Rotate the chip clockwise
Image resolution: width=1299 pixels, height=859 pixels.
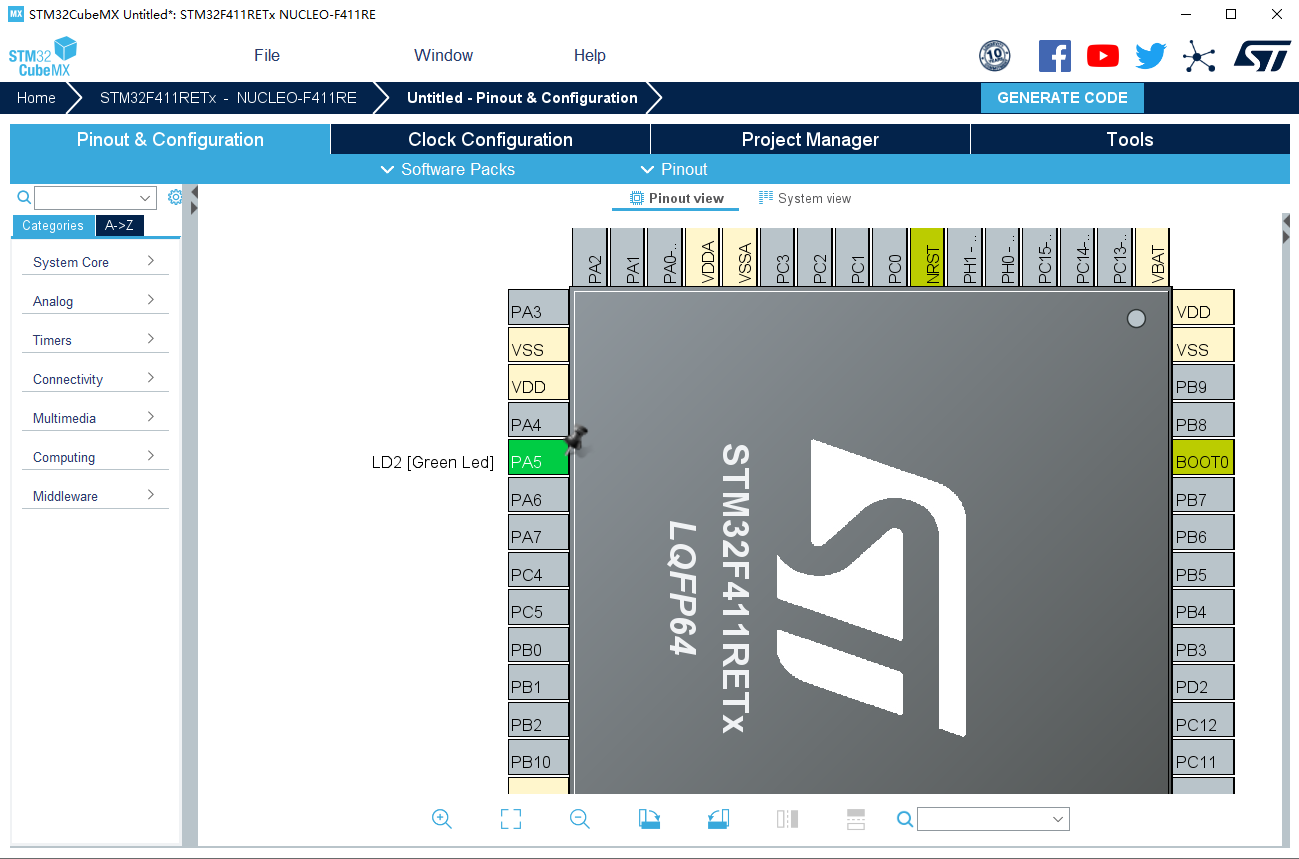pyautogui.click(x=649, y=819)
